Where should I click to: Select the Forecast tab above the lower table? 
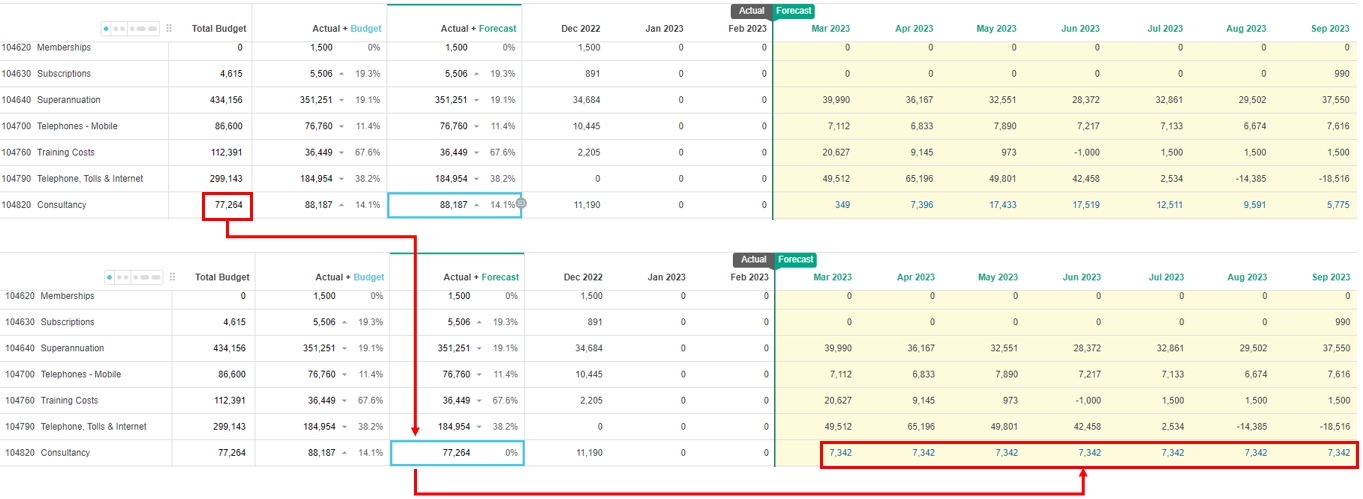pyautogui.click(x=796, y=259)
